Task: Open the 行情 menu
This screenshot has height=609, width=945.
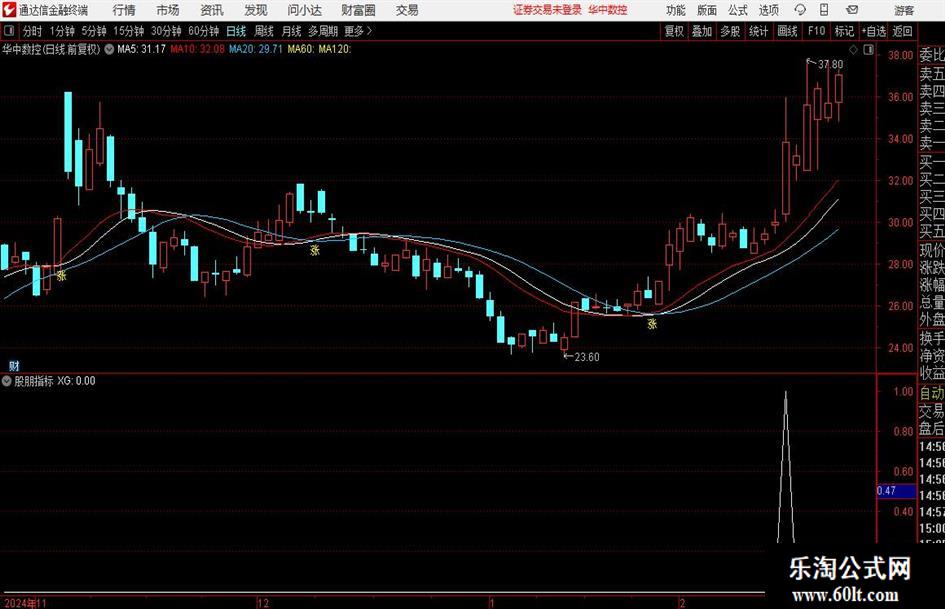Action: (124, 10)
